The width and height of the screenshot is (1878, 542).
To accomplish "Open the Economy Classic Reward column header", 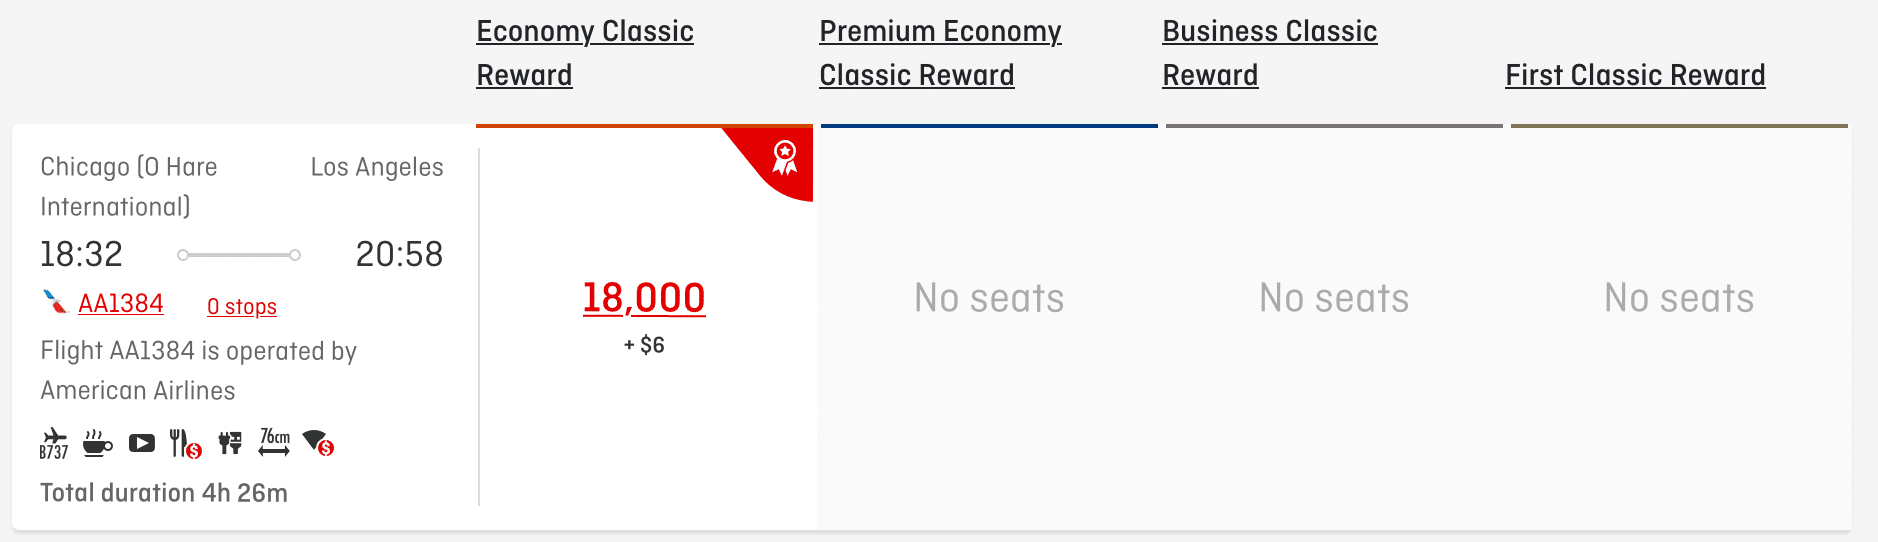I will pos(585,53).
